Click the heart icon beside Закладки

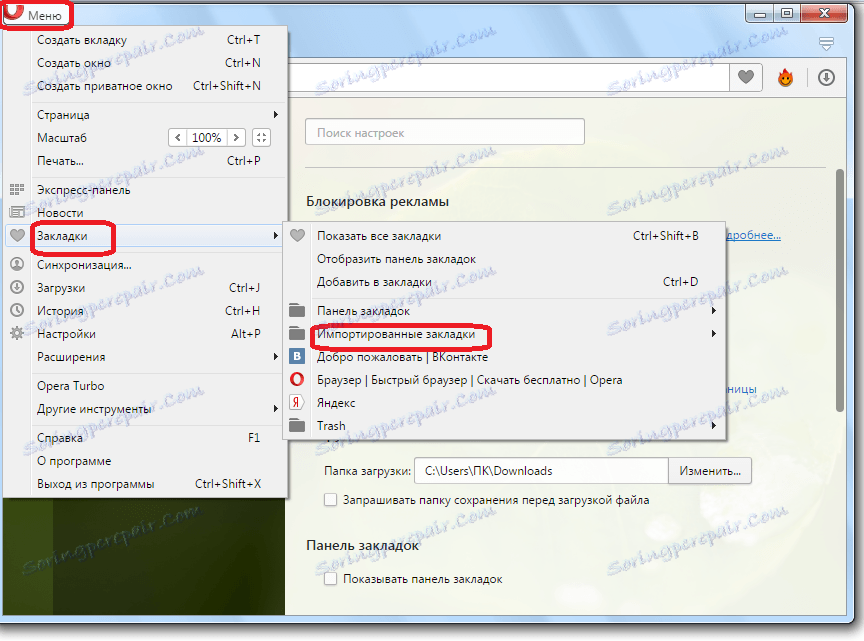point(17,235)
